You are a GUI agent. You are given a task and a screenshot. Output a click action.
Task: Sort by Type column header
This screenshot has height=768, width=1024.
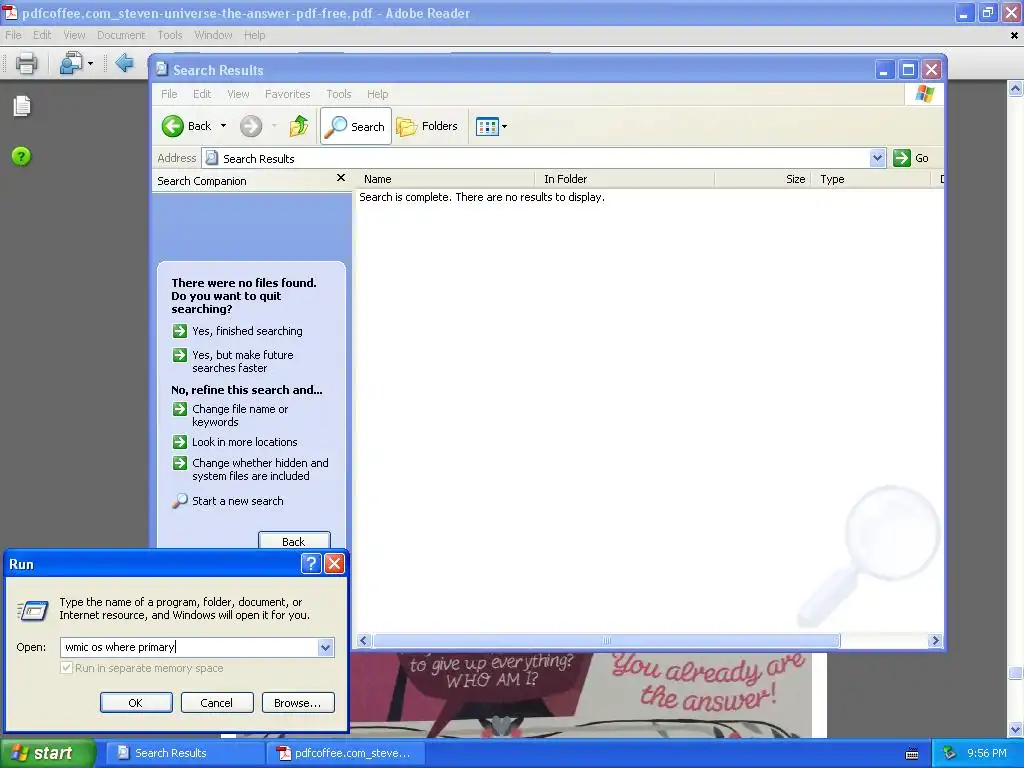point(871,179)
